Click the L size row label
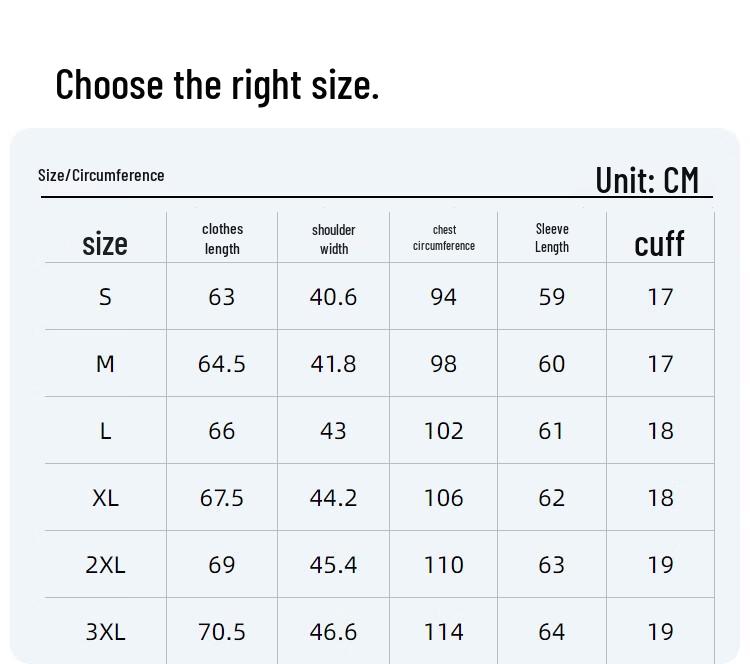 (x=105, y=431)
